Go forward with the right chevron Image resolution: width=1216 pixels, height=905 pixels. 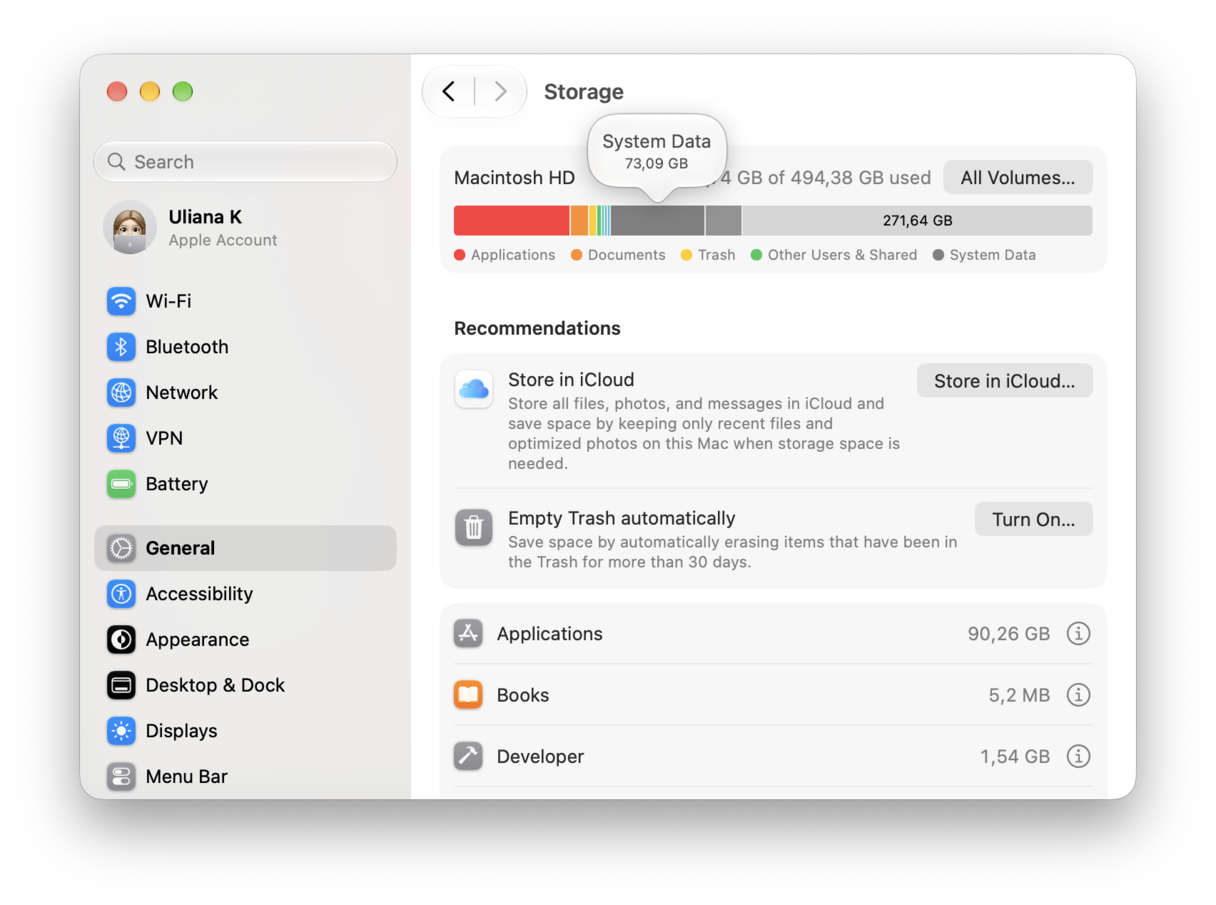[x=501, y=92]
